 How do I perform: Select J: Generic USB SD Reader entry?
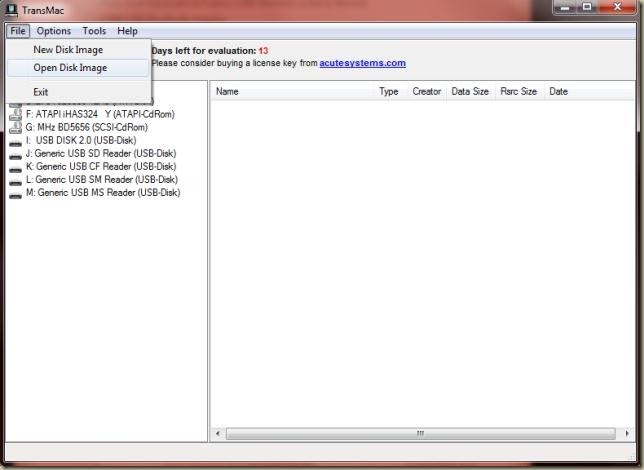click(x=101, y=154)
